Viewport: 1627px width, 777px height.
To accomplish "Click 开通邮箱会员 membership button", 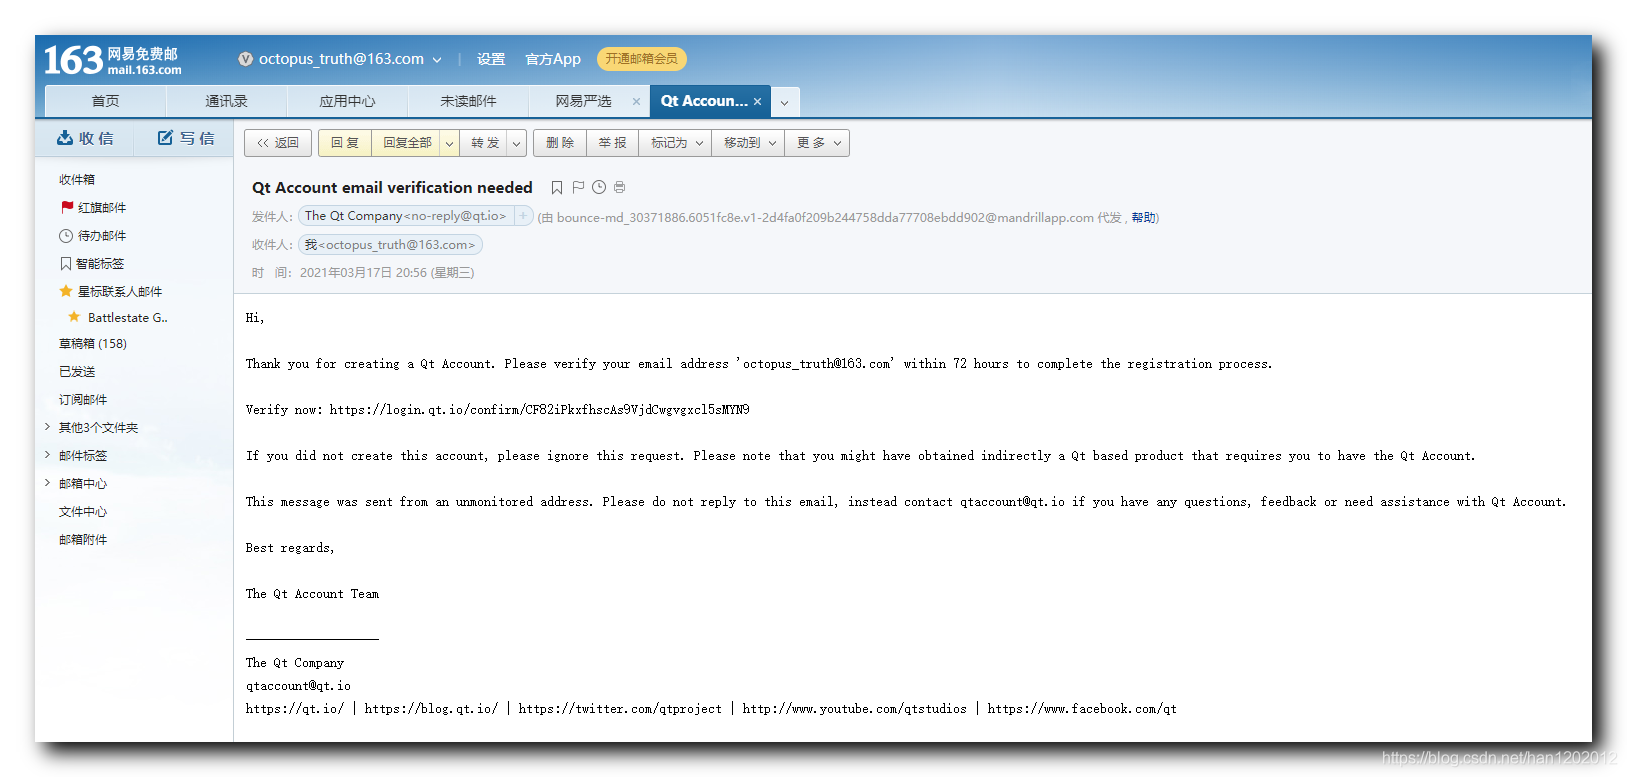I will click(x=642, y=59).
